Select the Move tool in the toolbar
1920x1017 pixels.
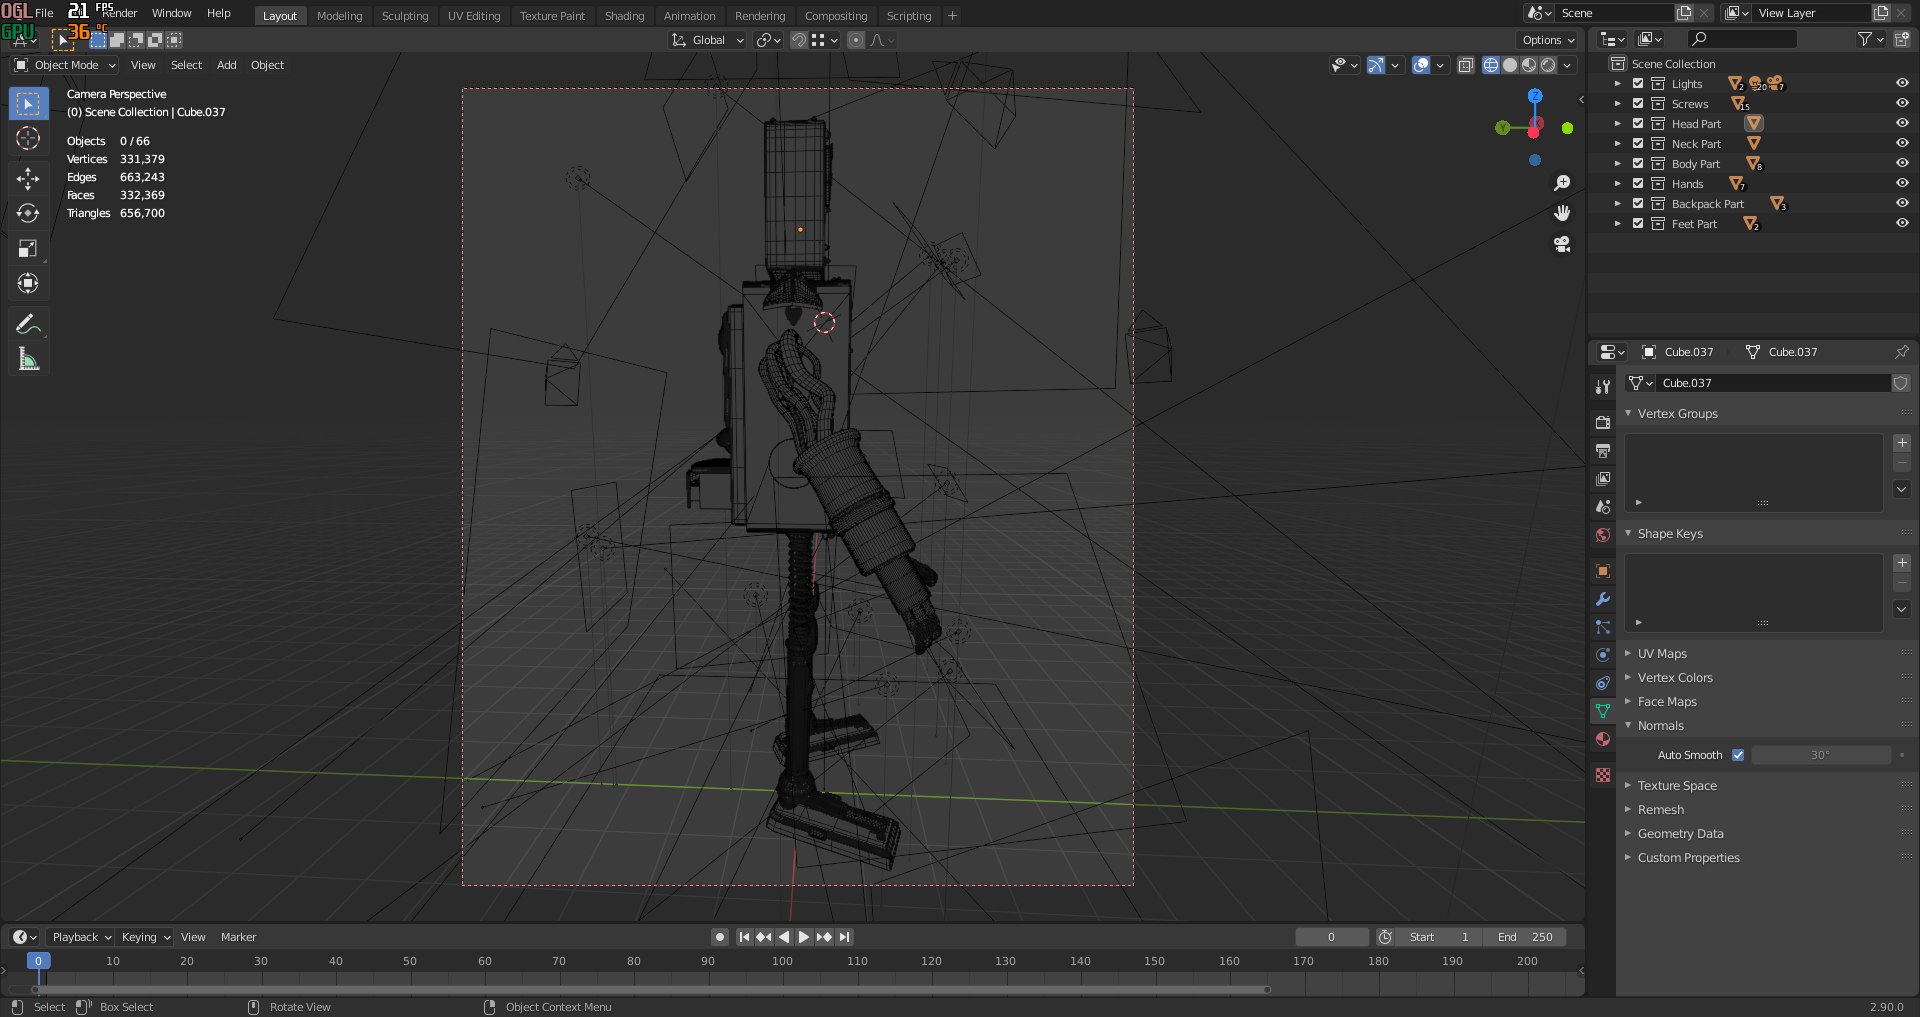tap(28, 179)
